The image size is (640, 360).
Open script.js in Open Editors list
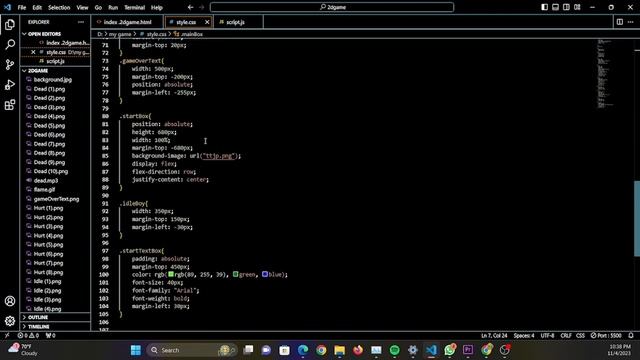click(x=55, y=61)
